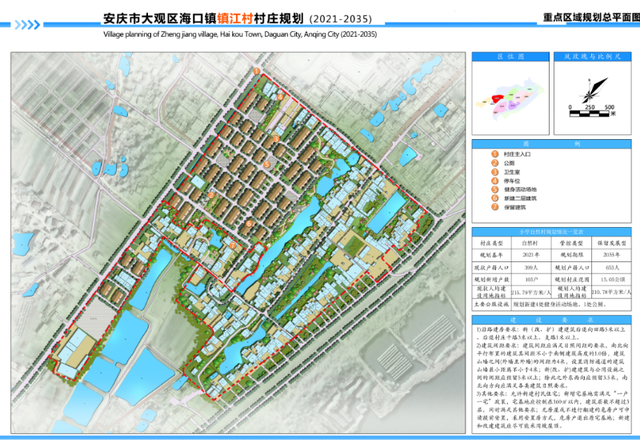Click legend circle 6 for 新建二层建筑
640x442 pixels.
click(495, 198)
